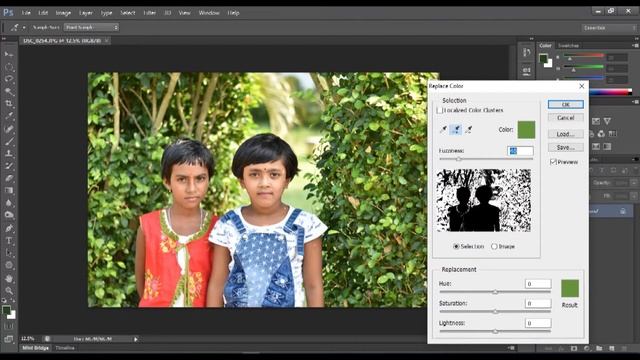640x360 pixels.
Task: Open the Sample Size dropdown
Action: [x=91, y=27]
